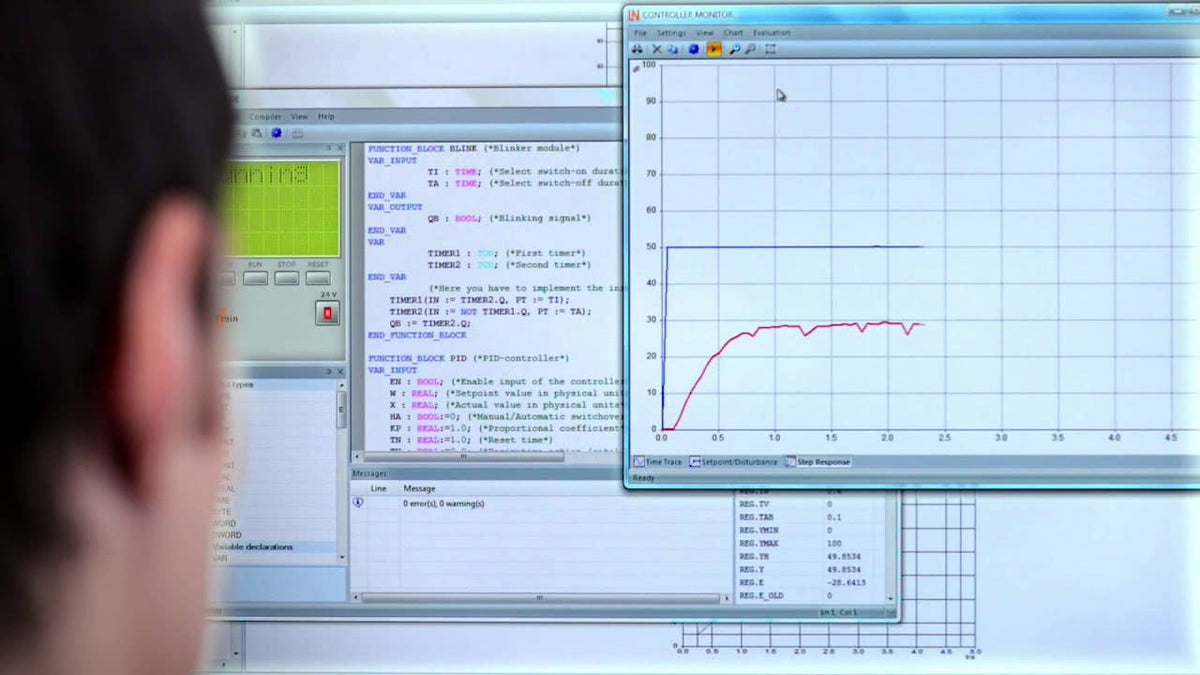Click the zoom-out magnifier in Controller Monitor toolbar
This screenshot has height=675, width=1200.
pyautogui.click(x=750, y=49)
